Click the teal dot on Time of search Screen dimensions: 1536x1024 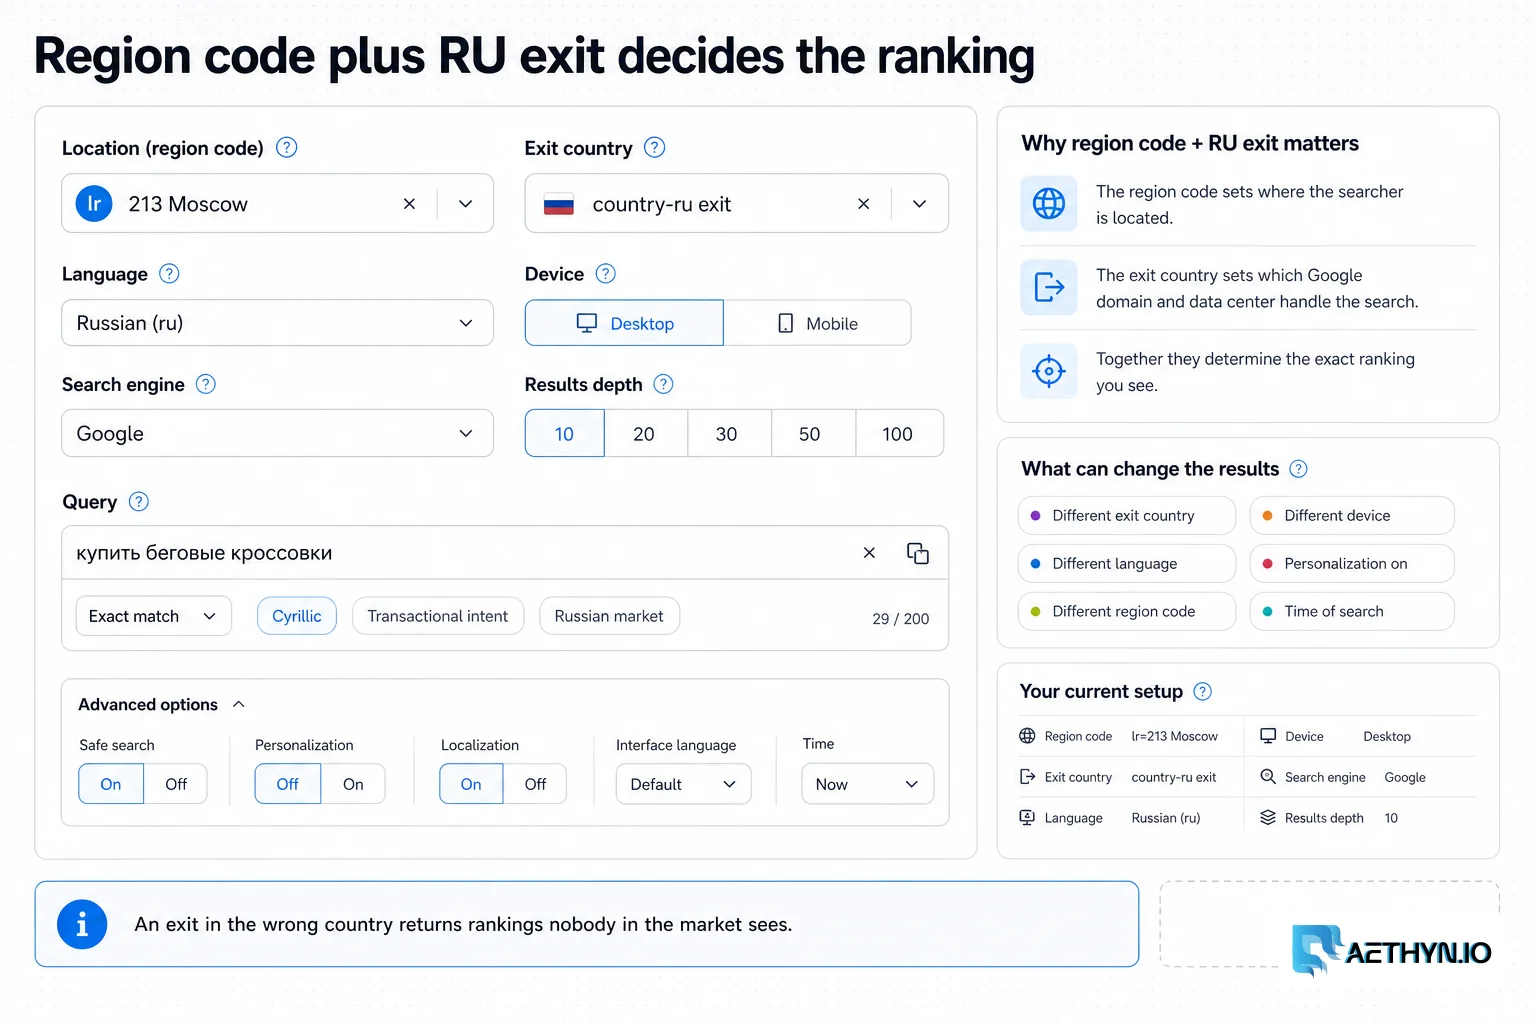pos(1267,611)
